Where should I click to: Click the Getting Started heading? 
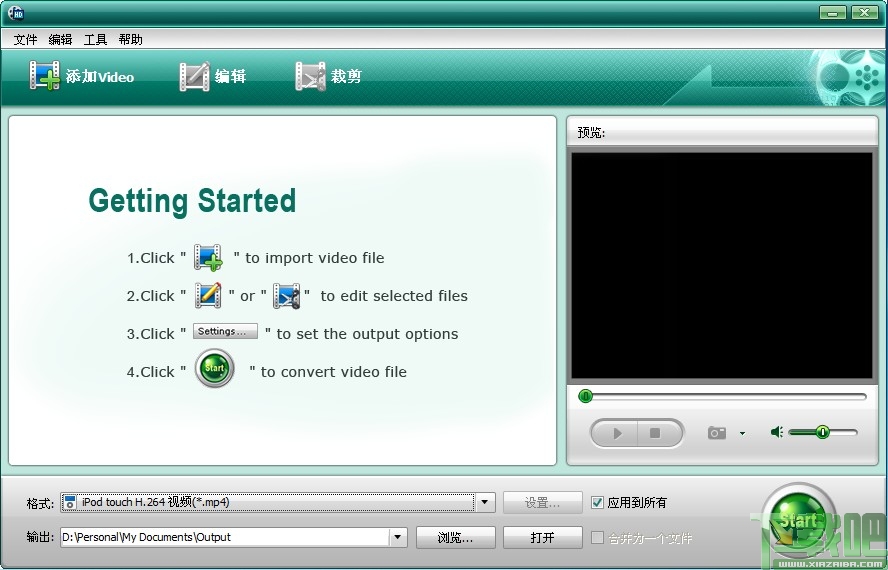coord(192,201)
